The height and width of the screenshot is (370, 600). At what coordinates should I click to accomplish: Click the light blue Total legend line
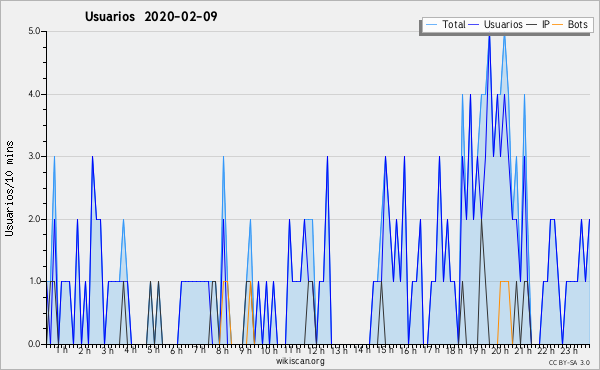coord(431,25)
